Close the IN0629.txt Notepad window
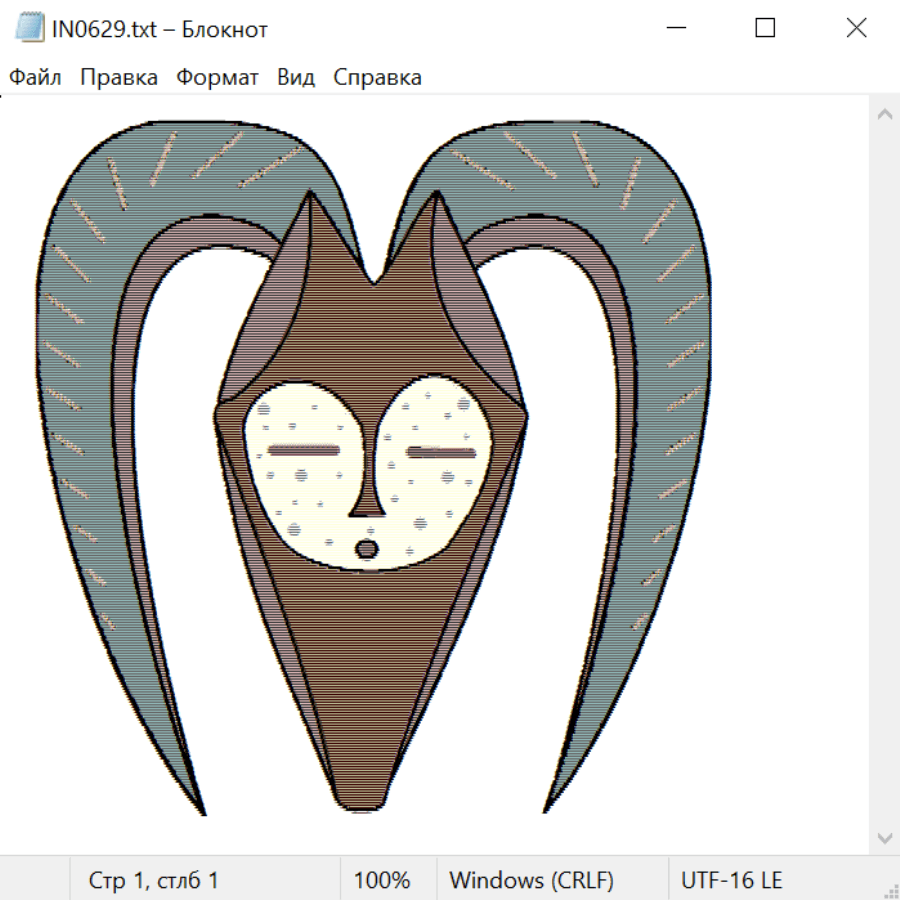The height and width of the screenshot is (900, 900). pos(856,28)
